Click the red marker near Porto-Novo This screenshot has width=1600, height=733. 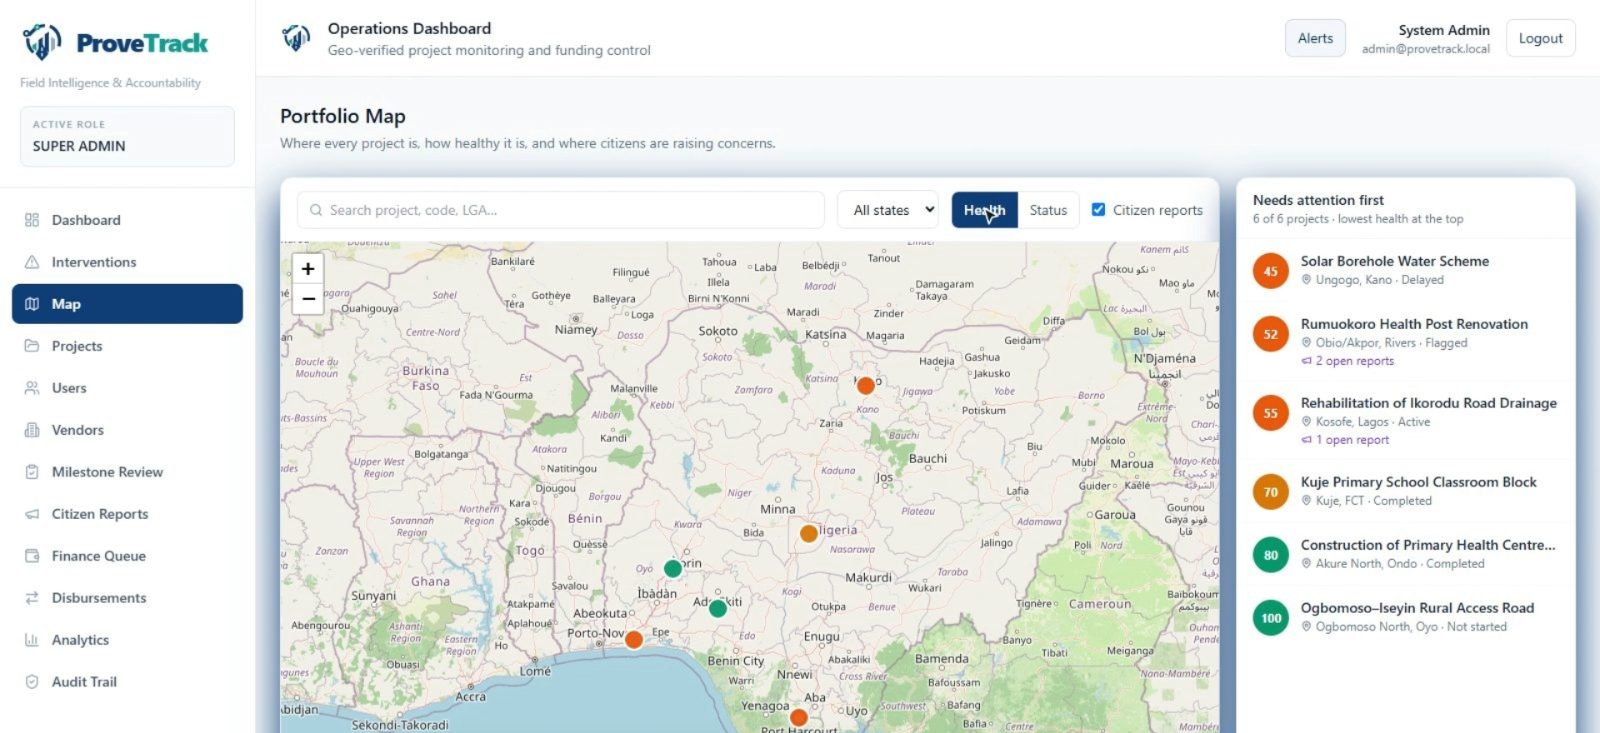pos(634,639)
